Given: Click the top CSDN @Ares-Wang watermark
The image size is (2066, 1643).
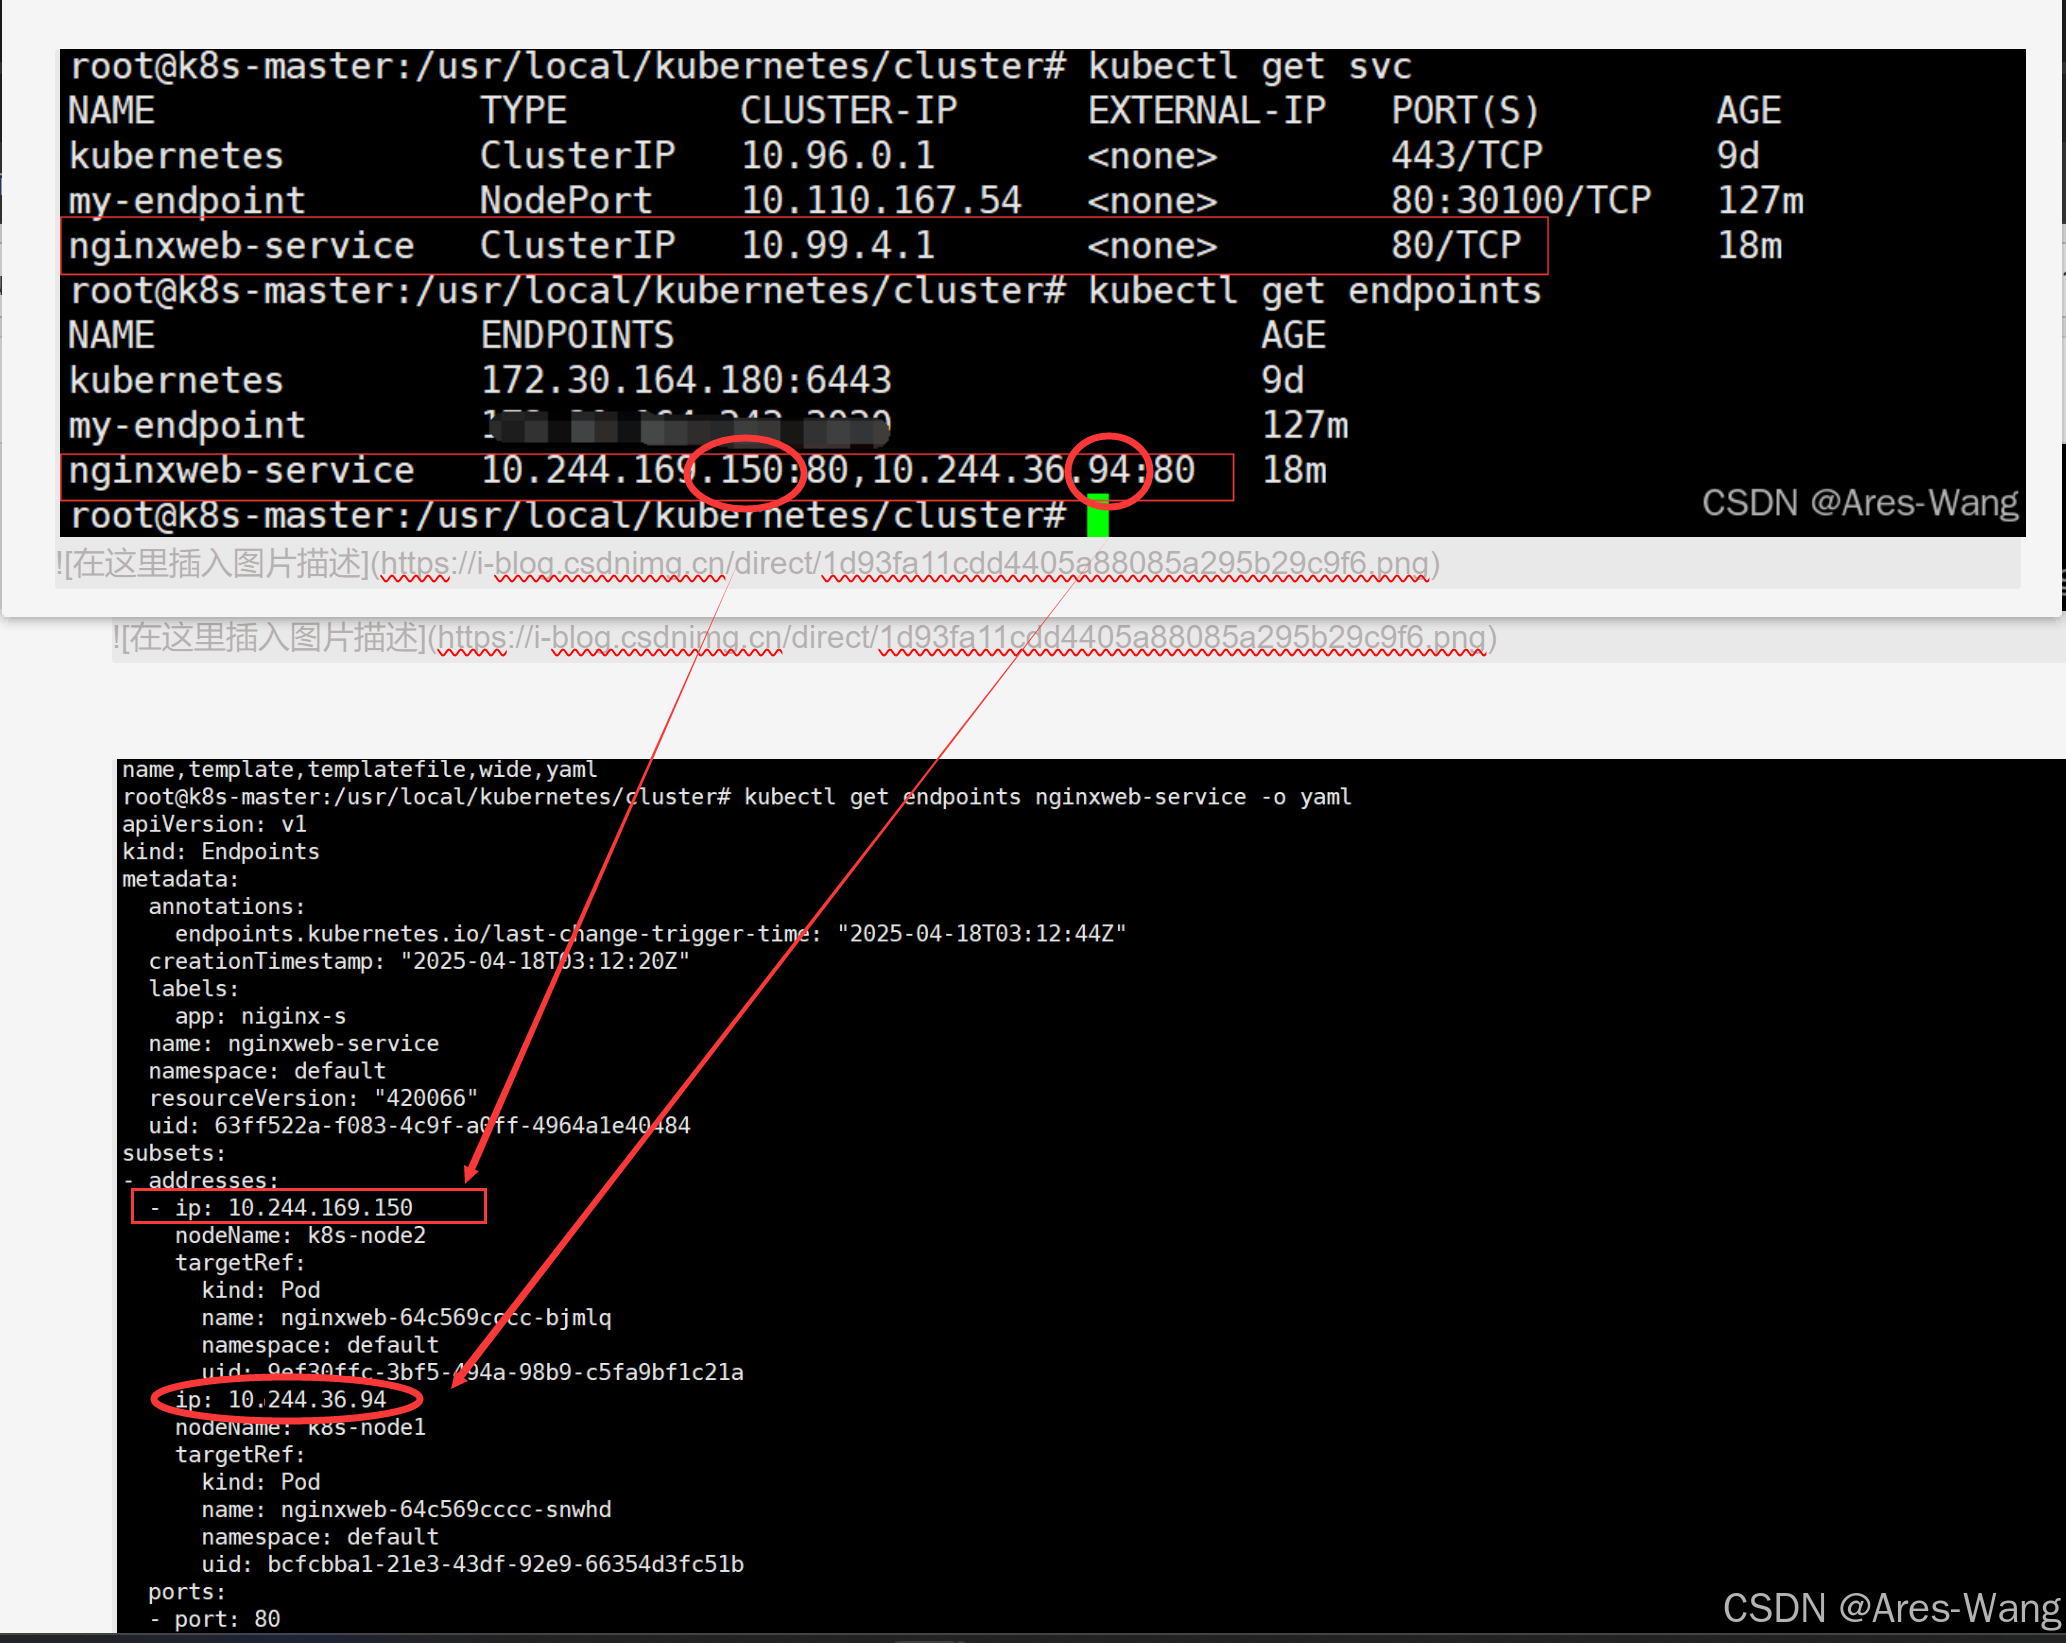Looking at the screenshot, I should (x=1859, y=503).
